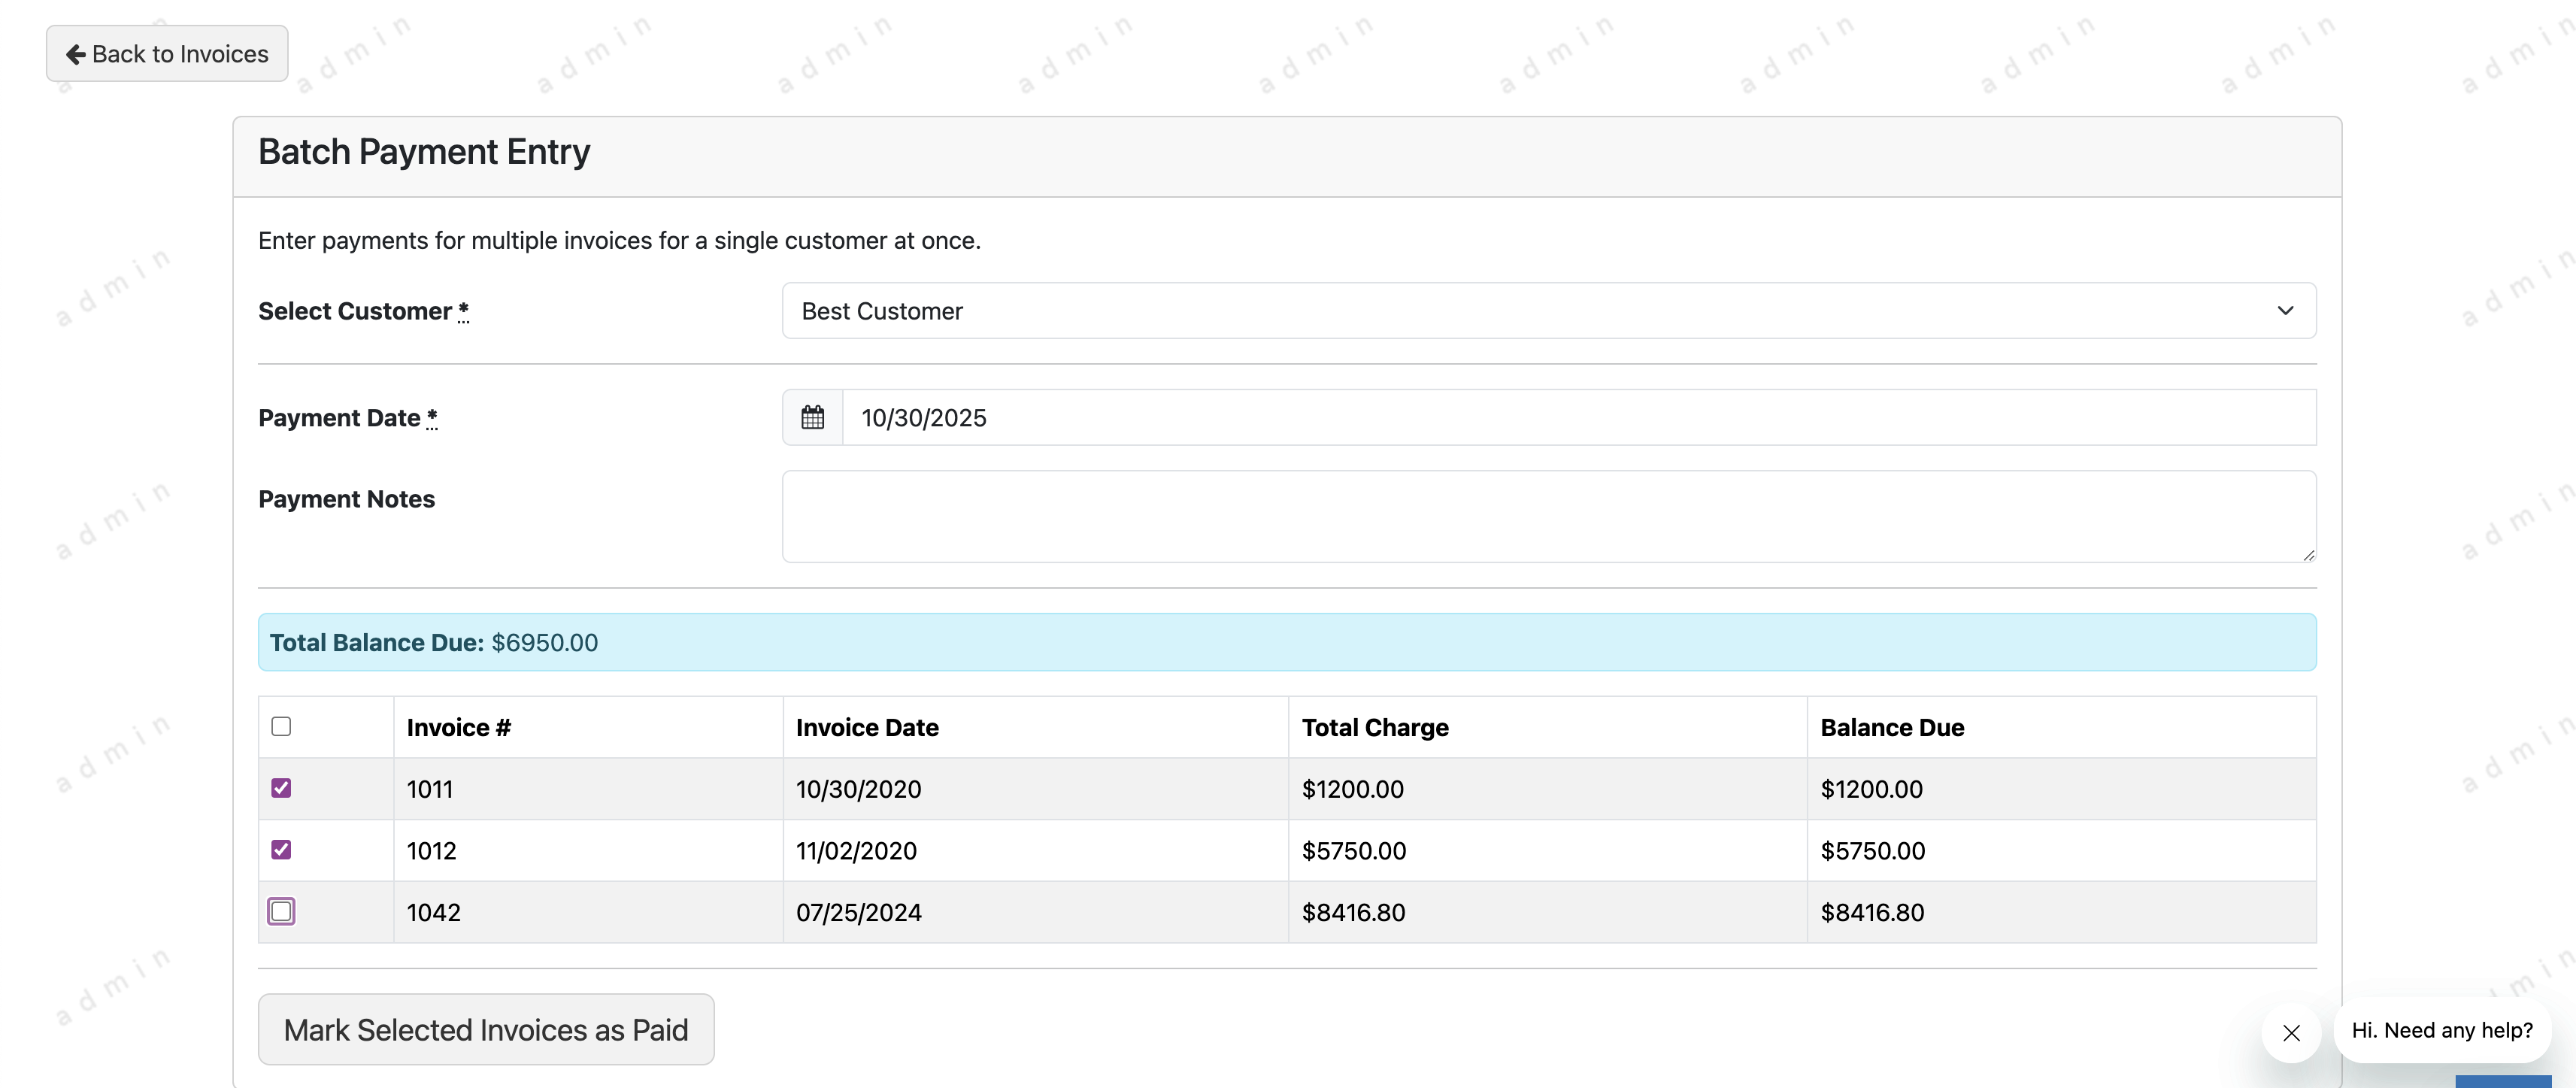The width and height of the screenshot is (2576, 1088).
Task: Check invoice 1042 checkbox
Action: pyautogui.click(x=281, y=911)
